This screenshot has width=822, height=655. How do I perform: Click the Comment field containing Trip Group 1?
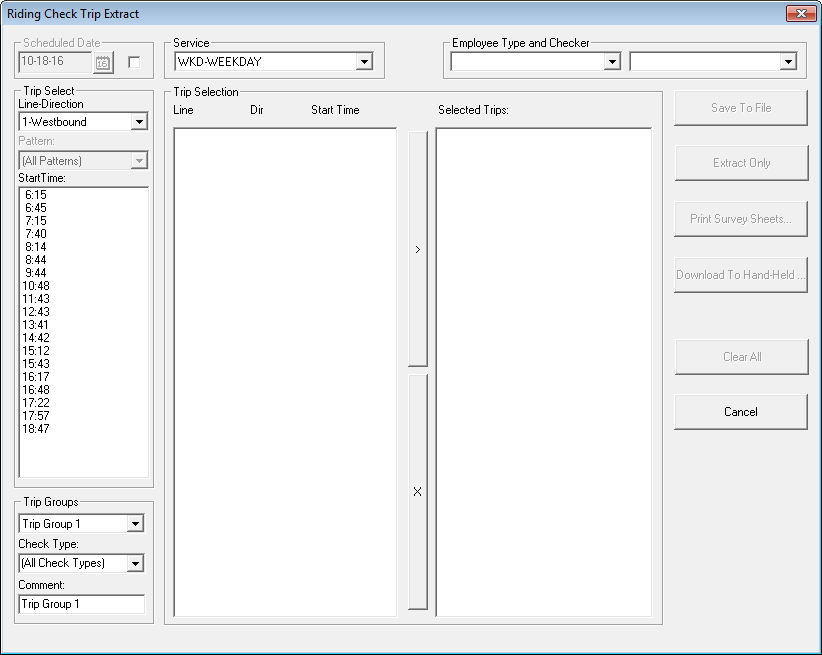tap(80, 604)
